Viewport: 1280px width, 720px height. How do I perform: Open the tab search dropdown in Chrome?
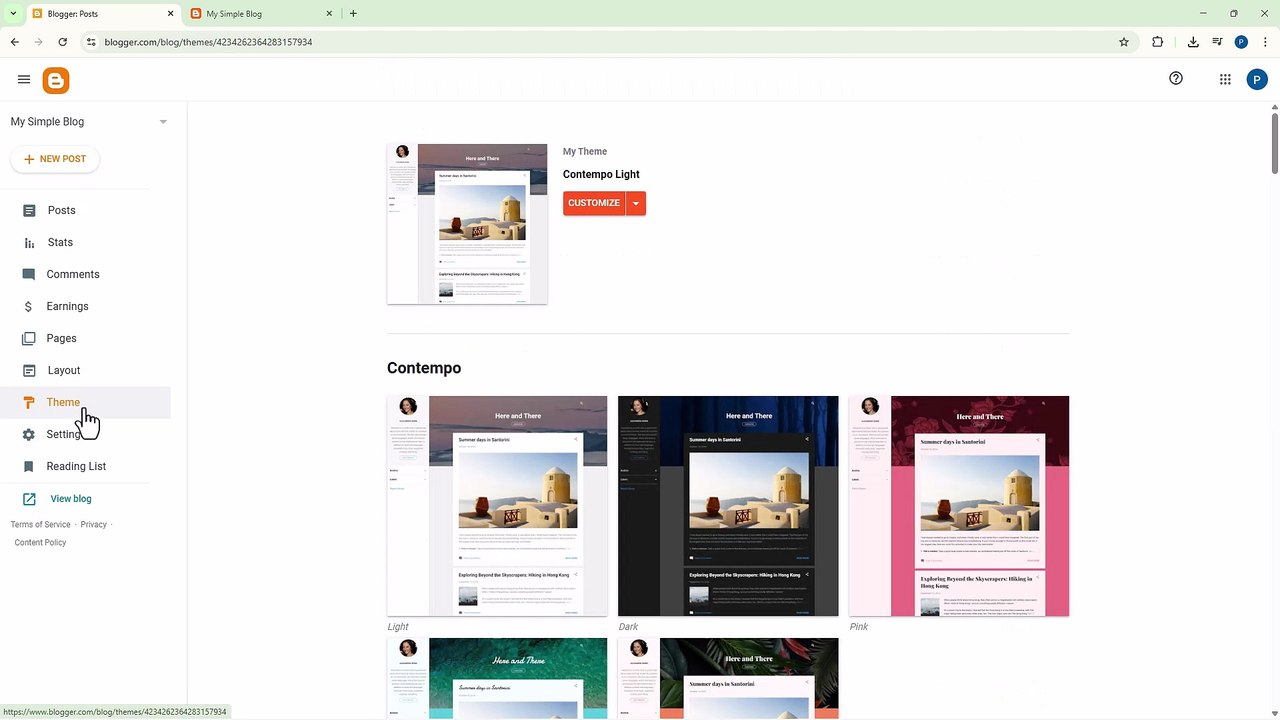pos(13,13)
